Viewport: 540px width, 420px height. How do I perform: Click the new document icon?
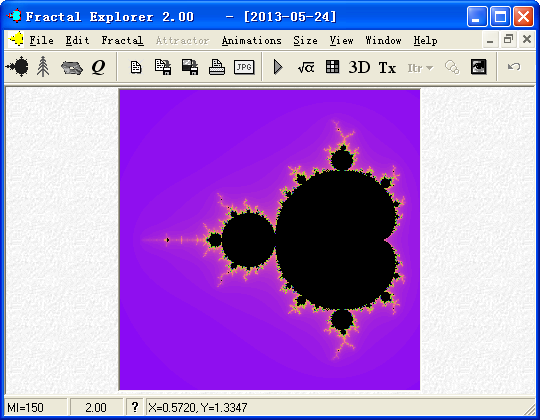point(136,67)
